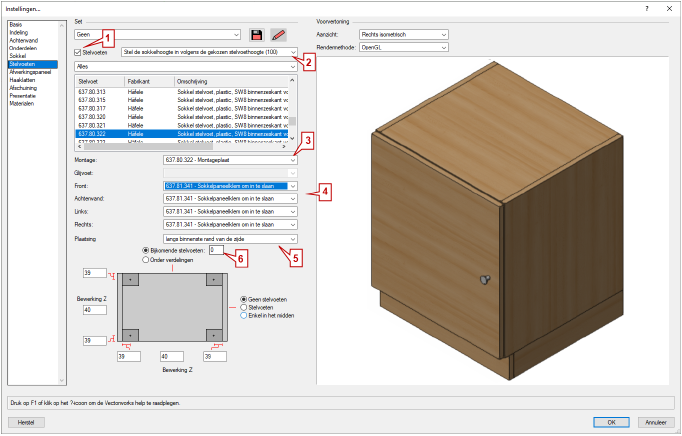Select the Onder verdelingen radio button
This screenshot has width=682, height=436.
[x=146, y=260]
